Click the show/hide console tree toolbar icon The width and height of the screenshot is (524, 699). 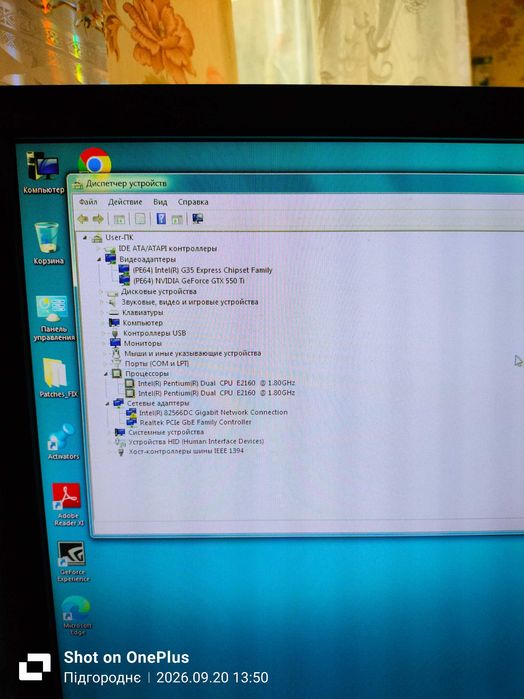[119, 219]
